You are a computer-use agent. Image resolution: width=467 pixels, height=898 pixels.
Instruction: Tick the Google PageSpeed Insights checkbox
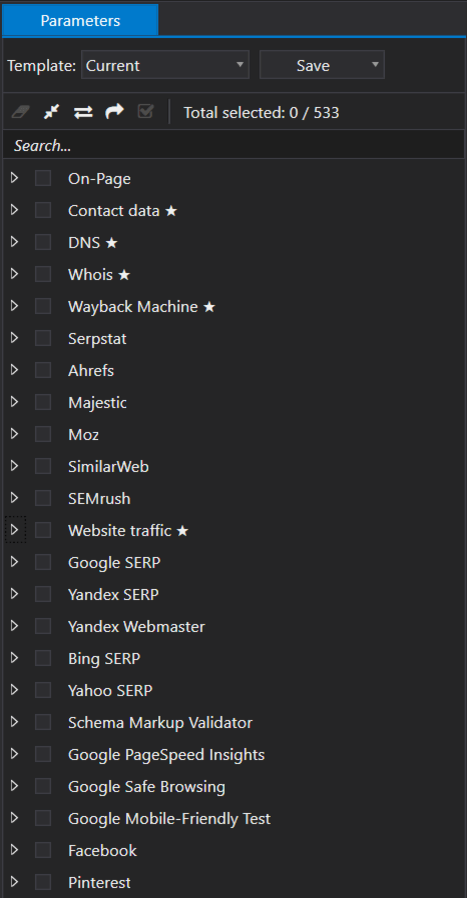click(43, 754)
